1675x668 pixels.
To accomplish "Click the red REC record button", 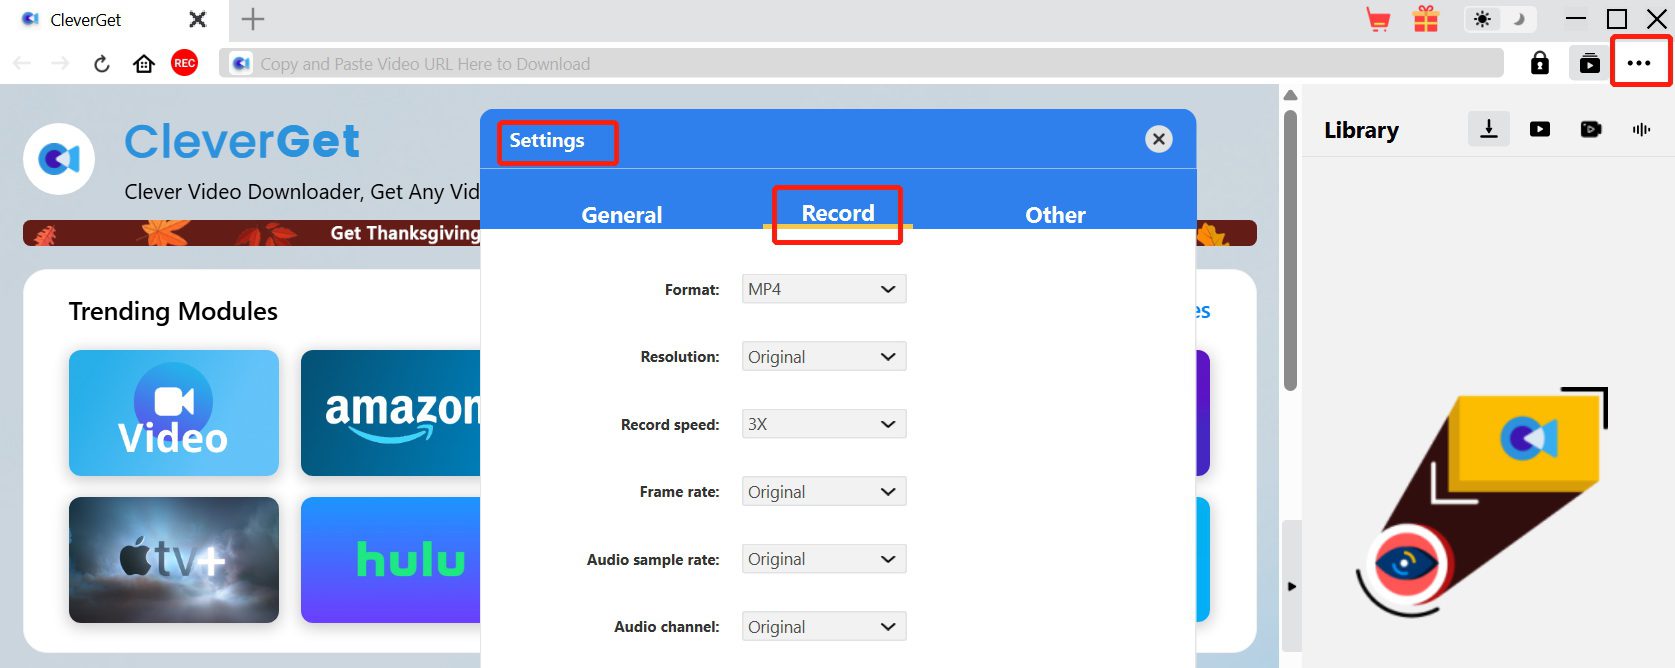I will (184, 63).
